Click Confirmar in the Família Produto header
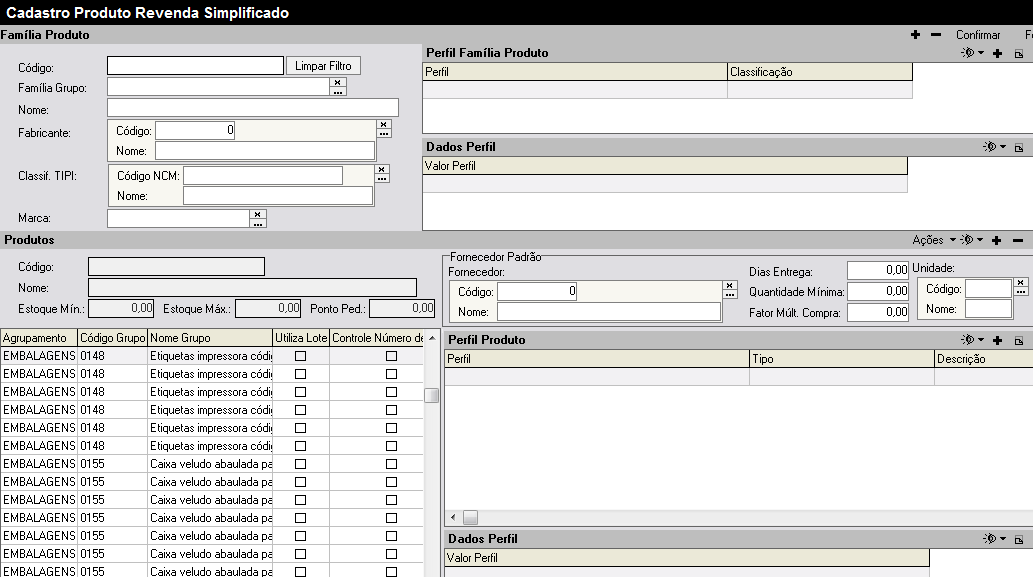Image resolution: width=1034 pixels, height=578 pixels. point(978,35)
